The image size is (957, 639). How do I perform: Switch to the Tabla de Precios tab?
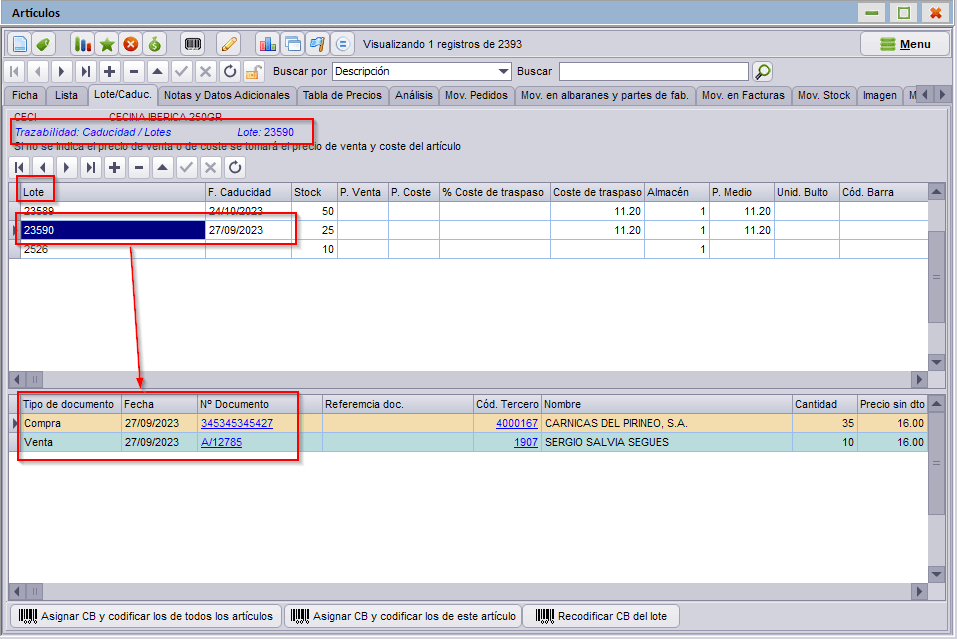[342, 95]
